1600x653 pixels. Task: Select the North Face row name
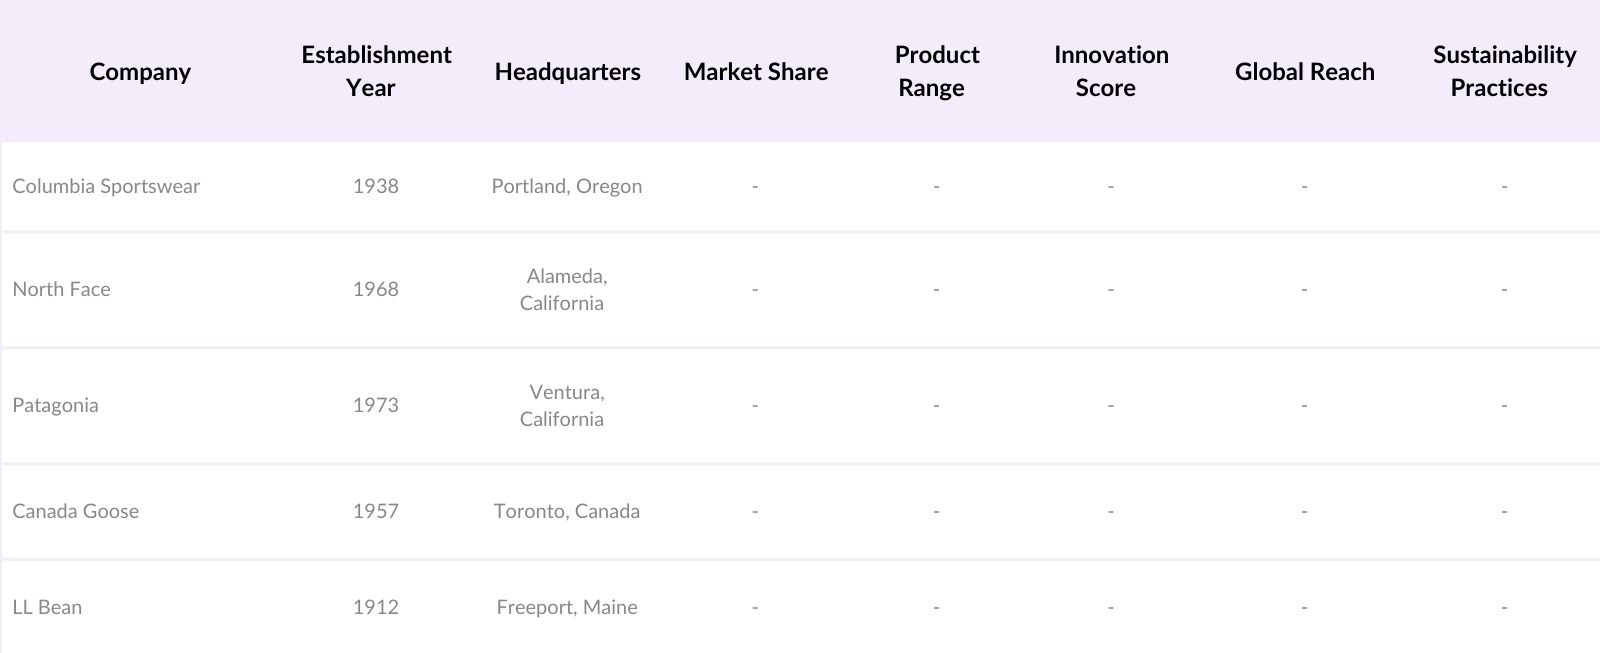62,289
